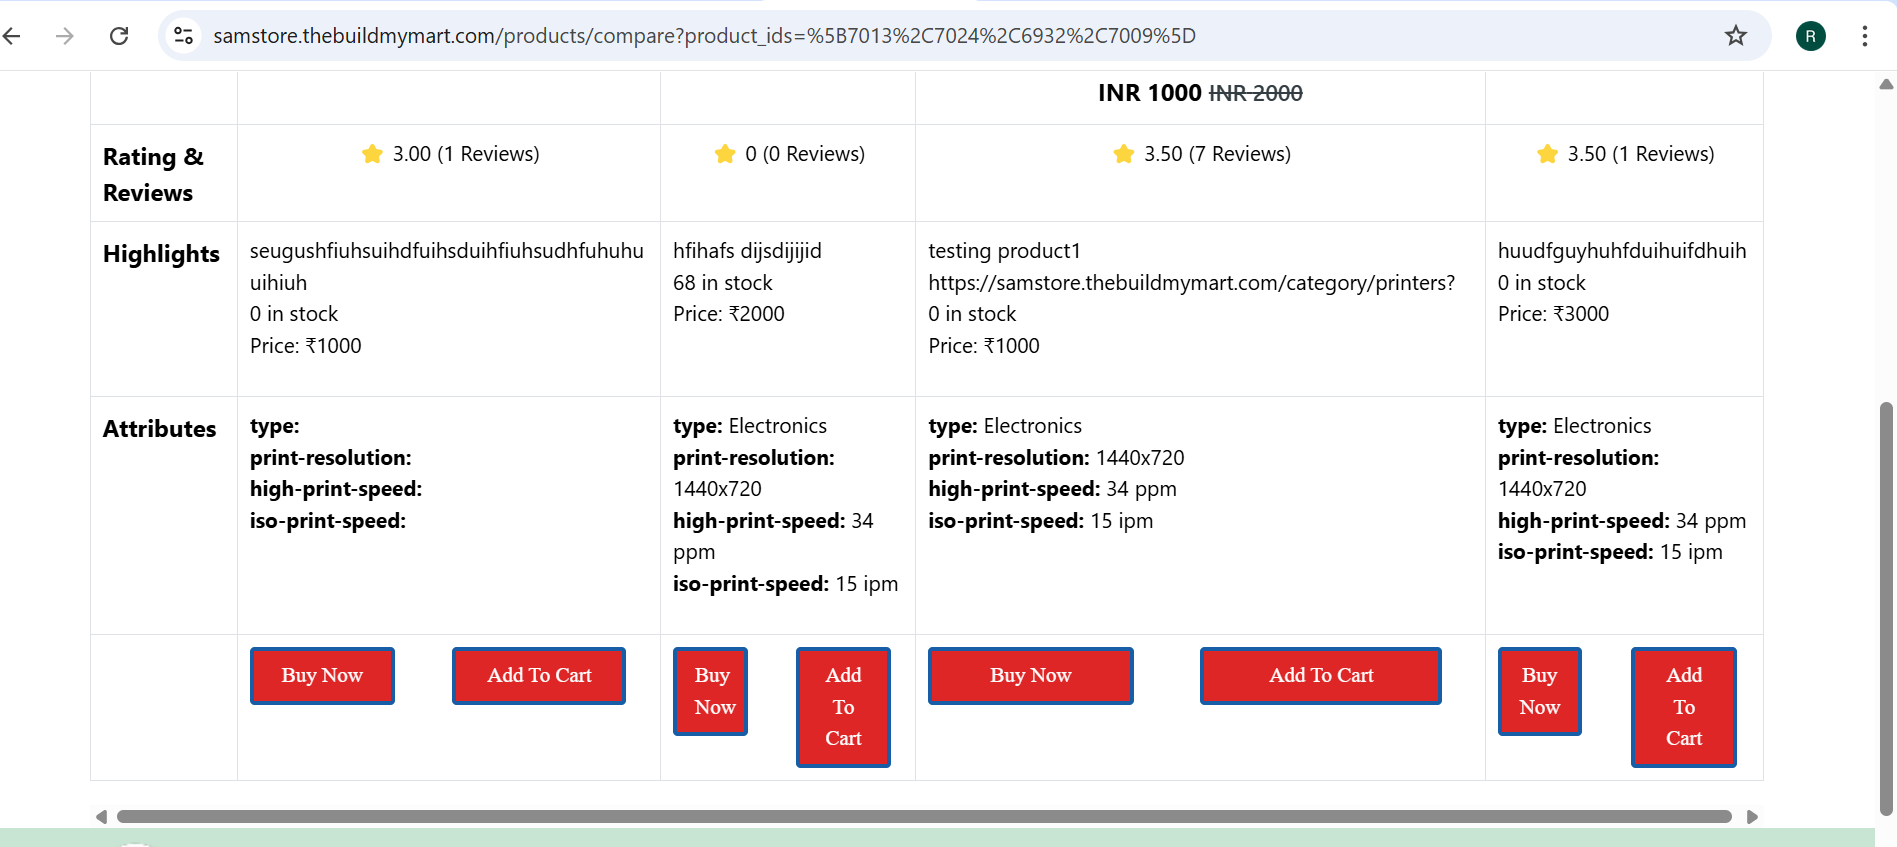Click the Attributes row header
Viewport: 1897px width, 847px height.
(x=160, y=429)
